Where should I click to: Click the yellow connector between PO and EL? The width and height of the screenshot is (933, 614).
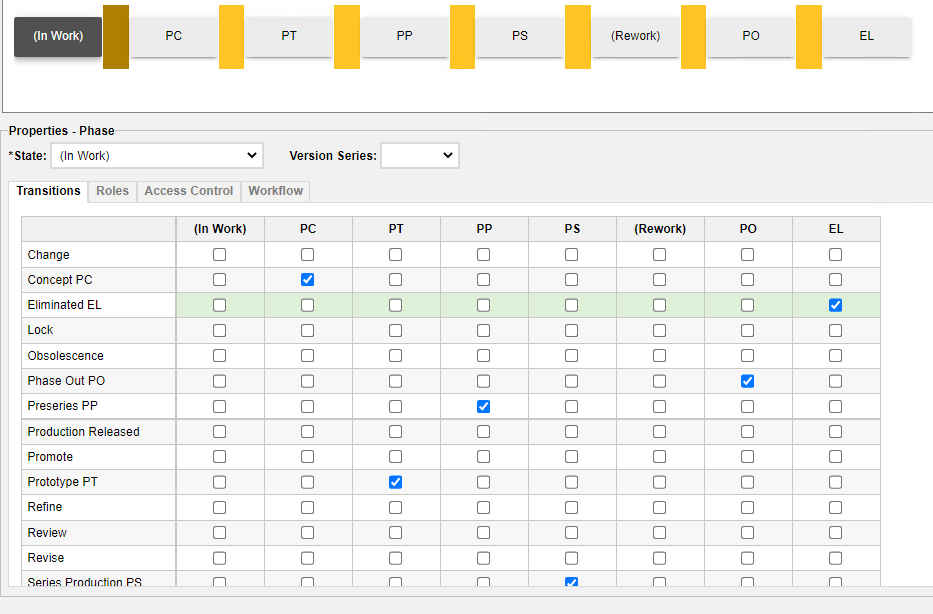coord(808,35)
